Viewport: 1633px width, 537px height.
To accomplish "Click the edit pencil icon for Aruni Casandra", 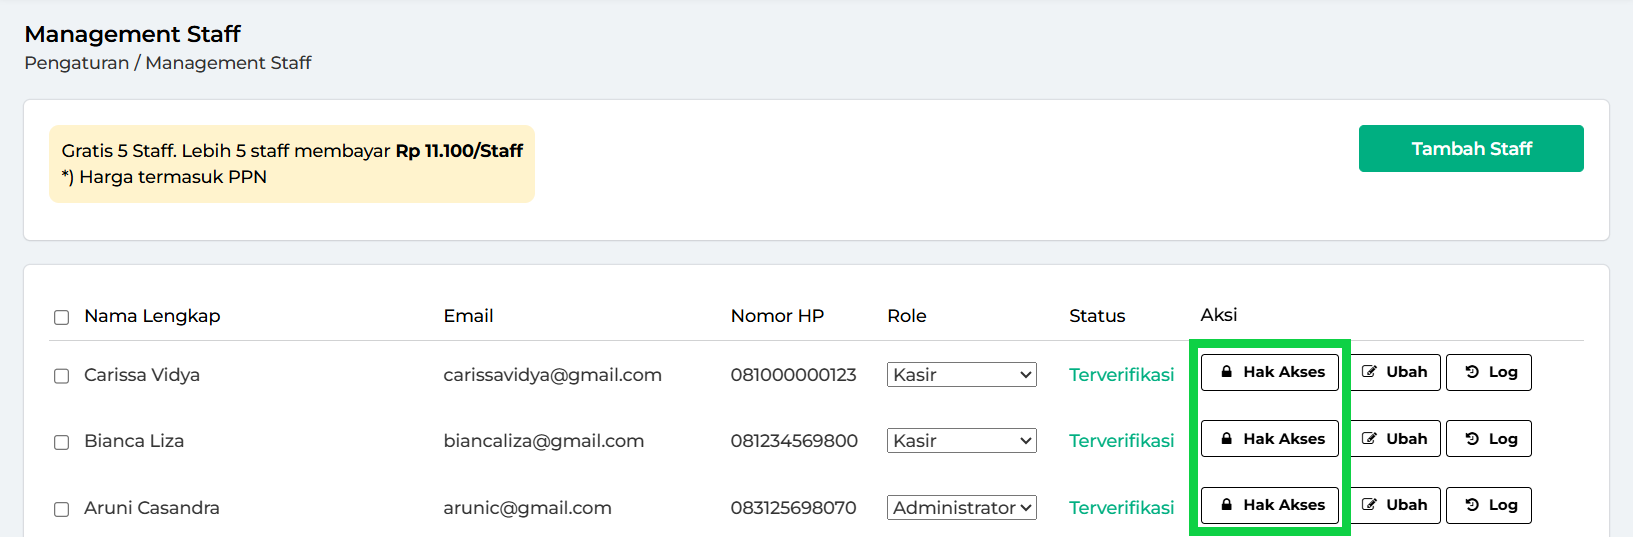I will coord(1369,505).
